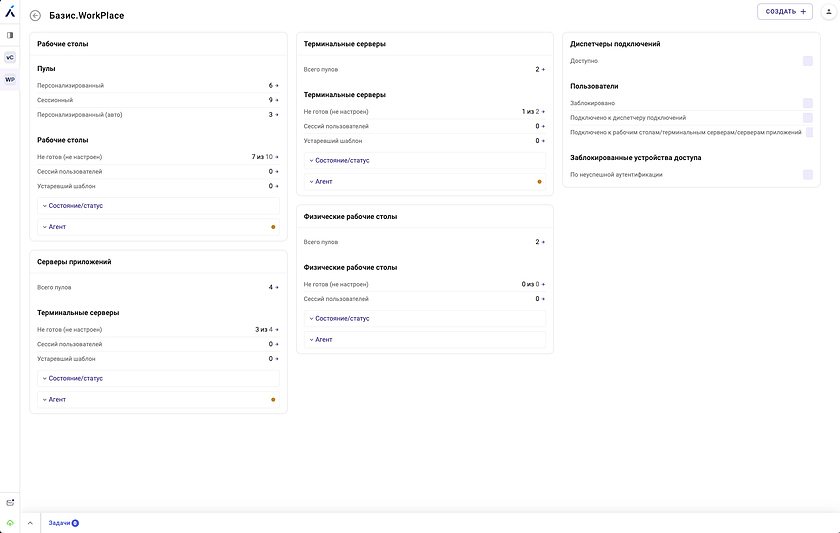The width and height of the screenshot is (840, 533).
Task: Open the vC module in sidebar
Action: click(x=10, y=57)
